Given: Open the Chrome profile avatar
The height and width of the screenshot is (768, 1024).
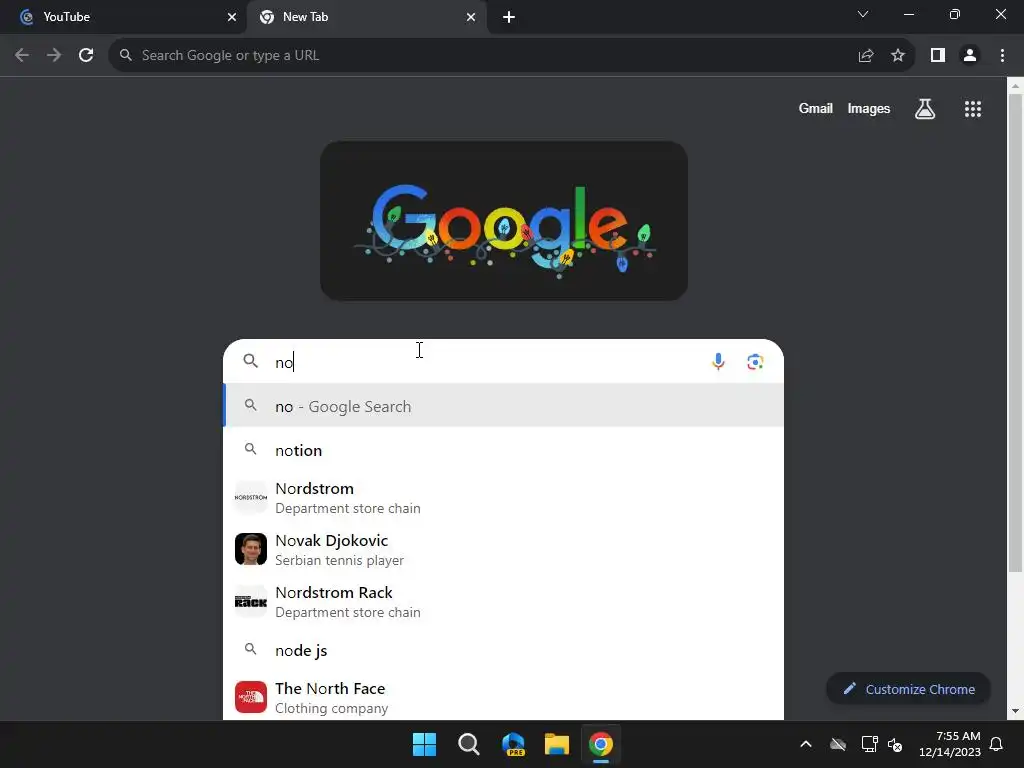Looking at the screenshot, I should pos(970,56).
